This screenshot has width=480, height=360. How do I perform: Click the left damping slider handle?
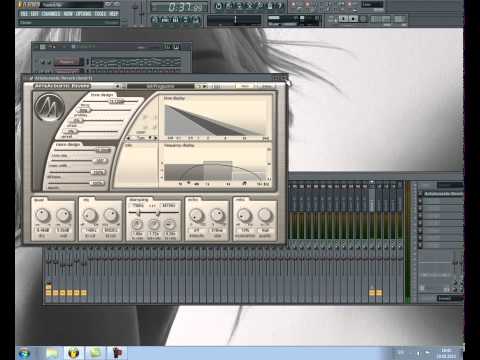(x=138, y=213)
